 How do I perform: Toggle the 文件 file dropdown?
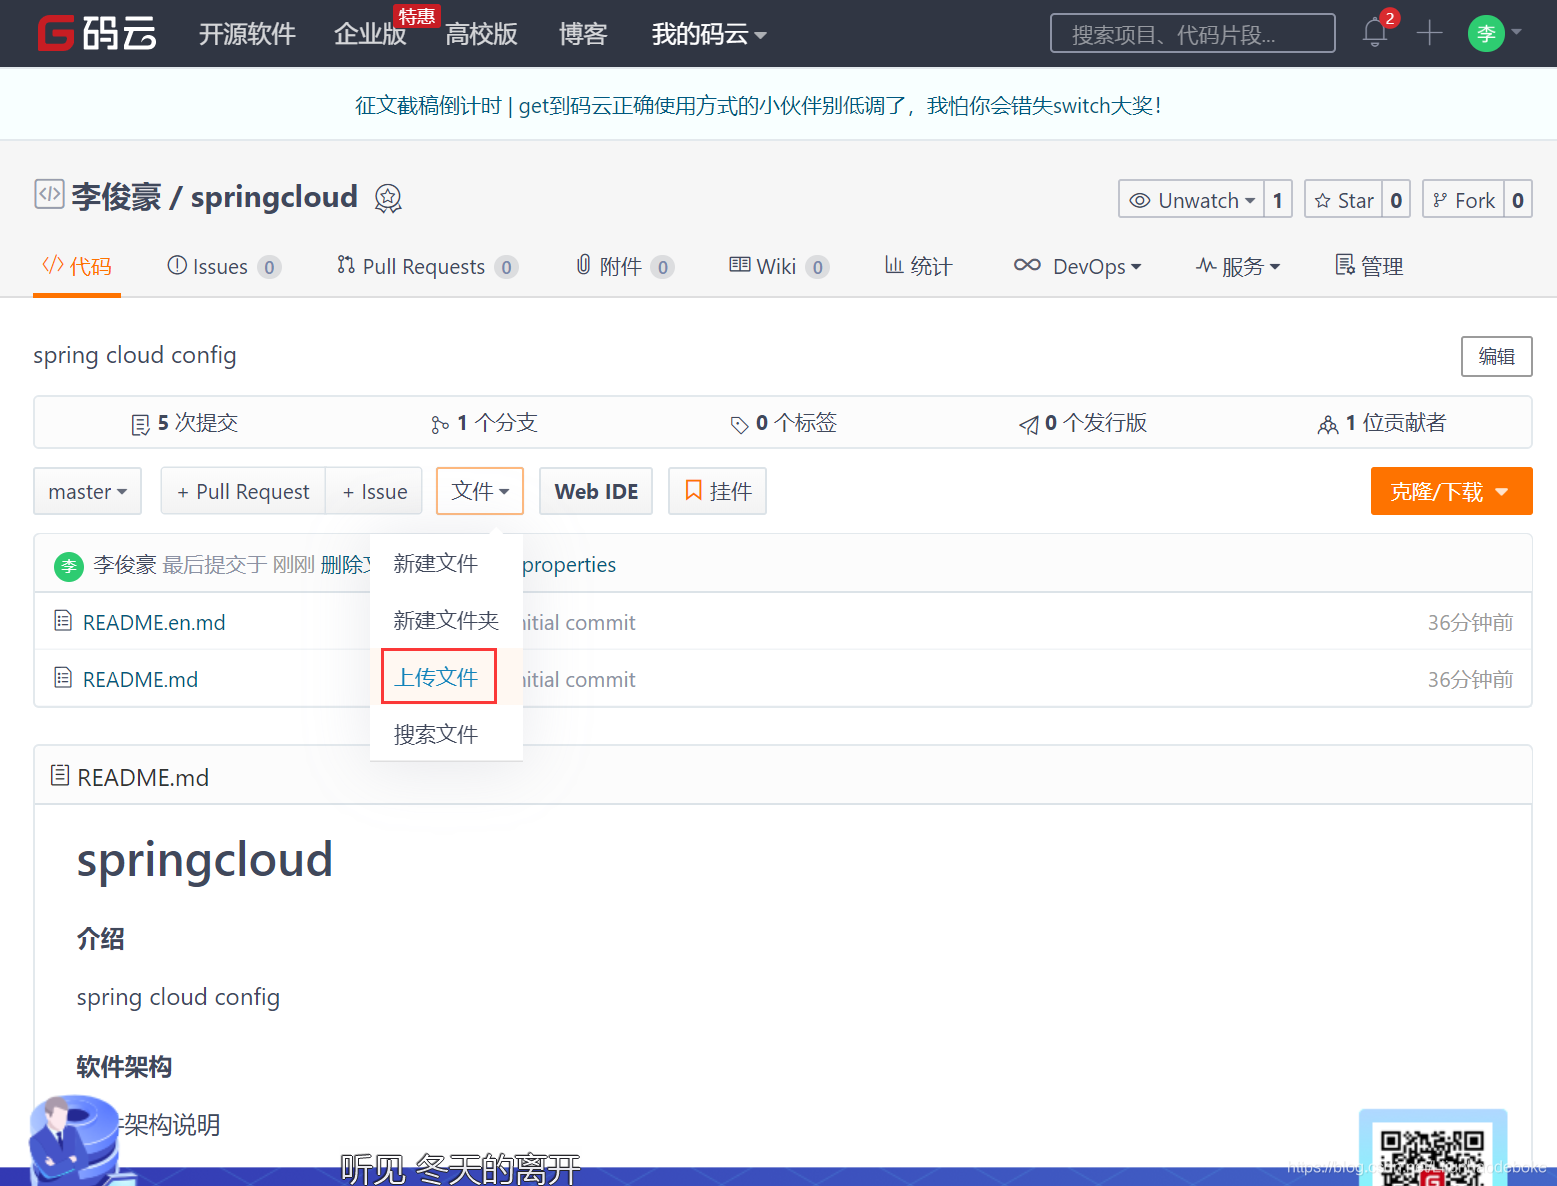[480, 491]
